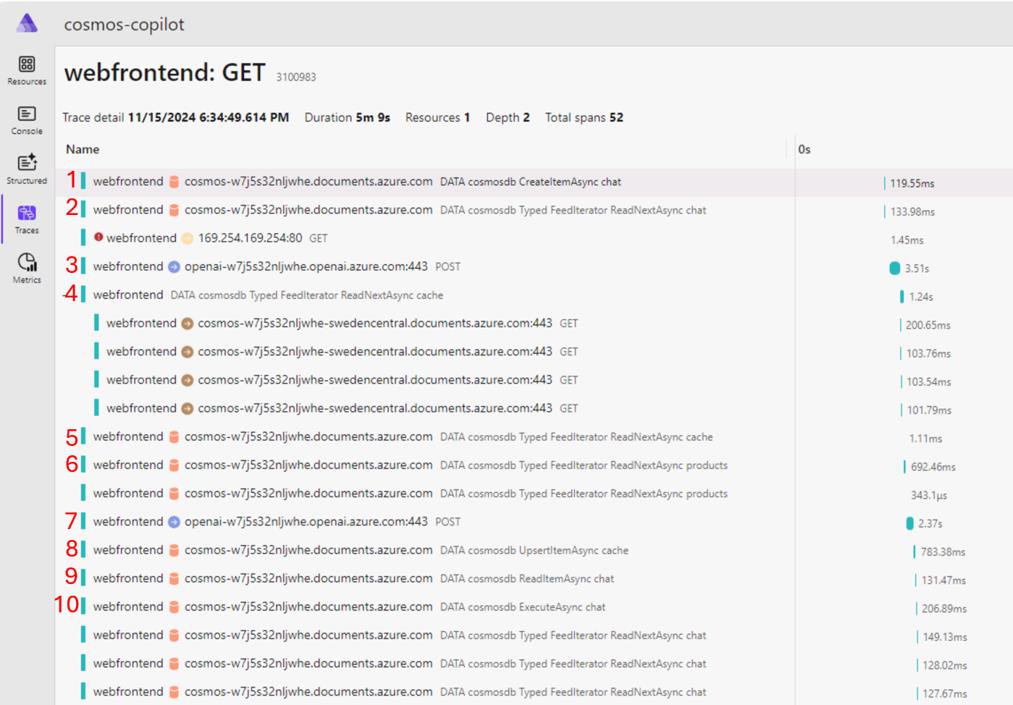The width and height of the screenshot is (1013, 705).
Task: Click the '0s' timeline header label
Action: tap(804, 149)
